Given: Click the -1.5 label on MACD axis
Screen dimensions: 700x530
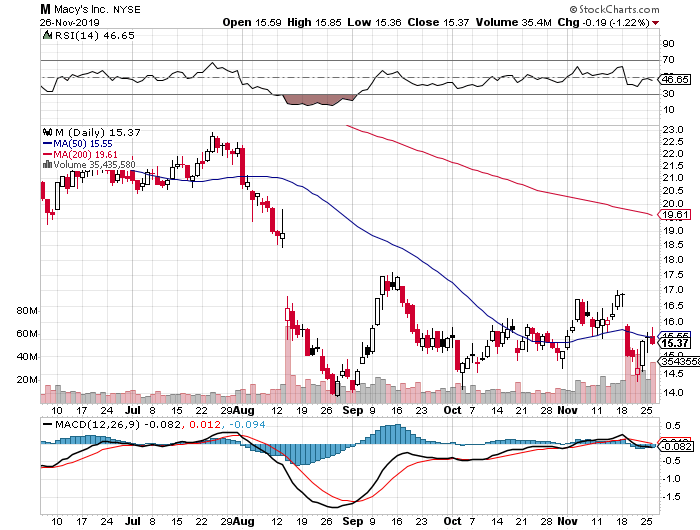Looking at the screenshot, I should coord(671,497).
